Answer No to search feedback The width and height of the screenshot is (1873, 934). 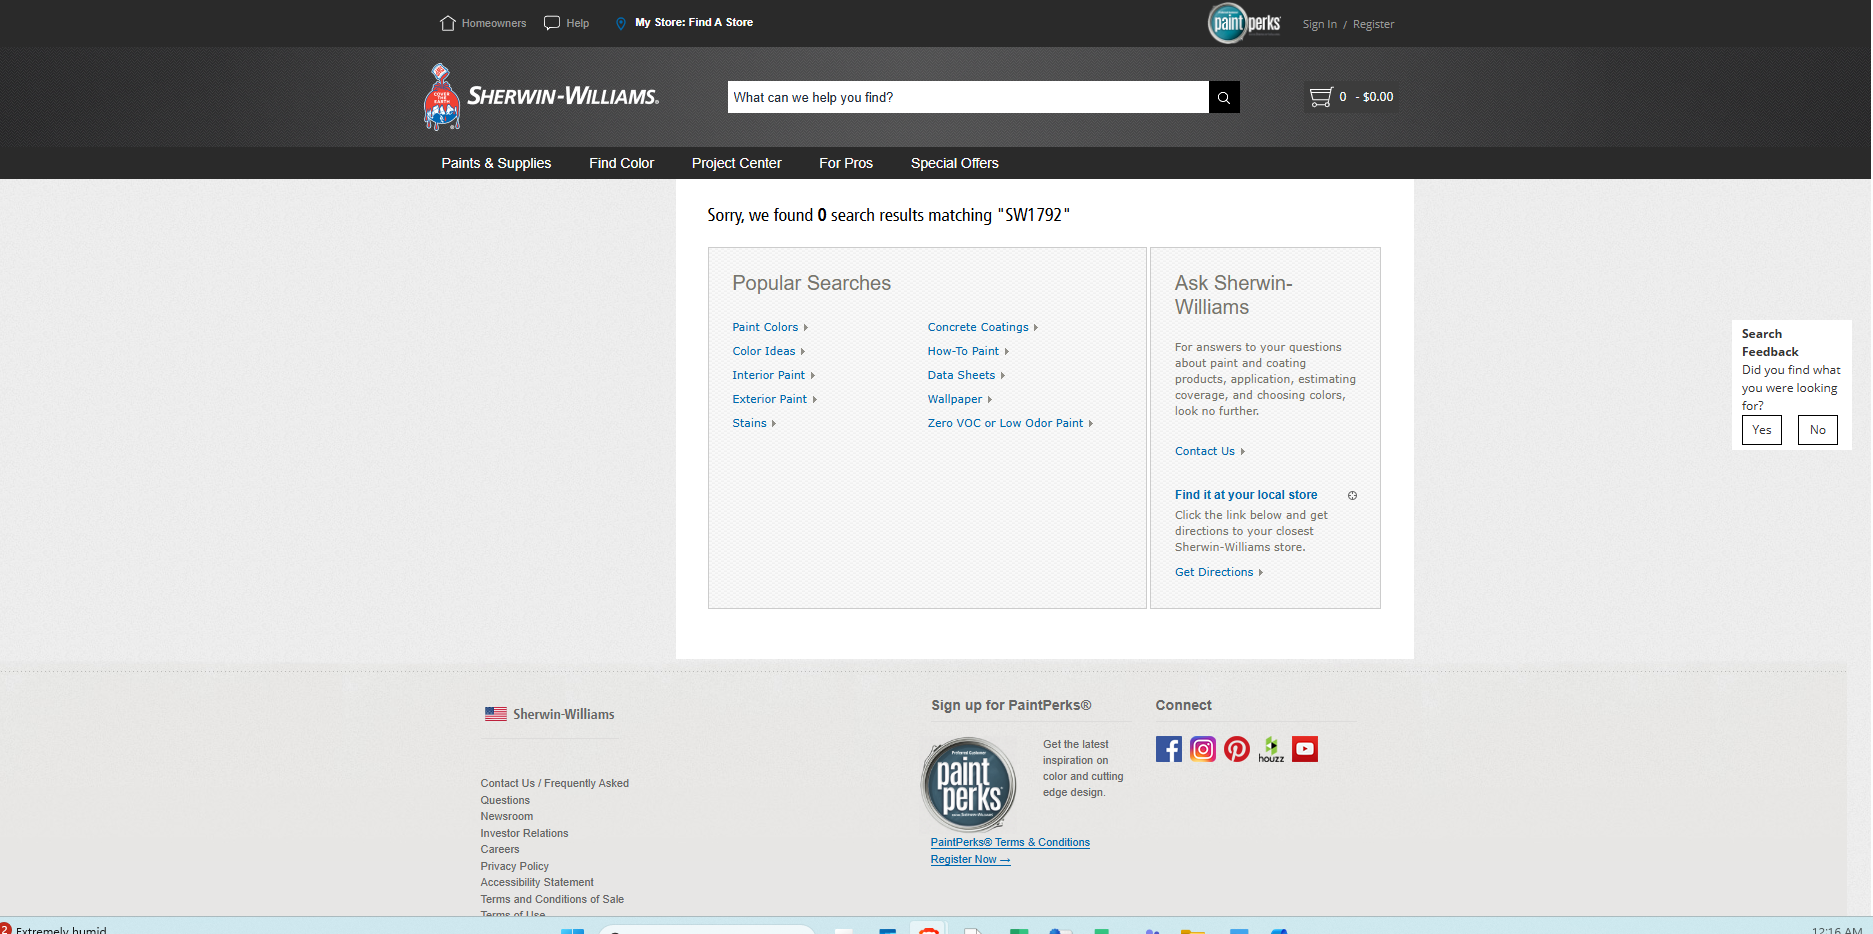[x=1817, y=430]
